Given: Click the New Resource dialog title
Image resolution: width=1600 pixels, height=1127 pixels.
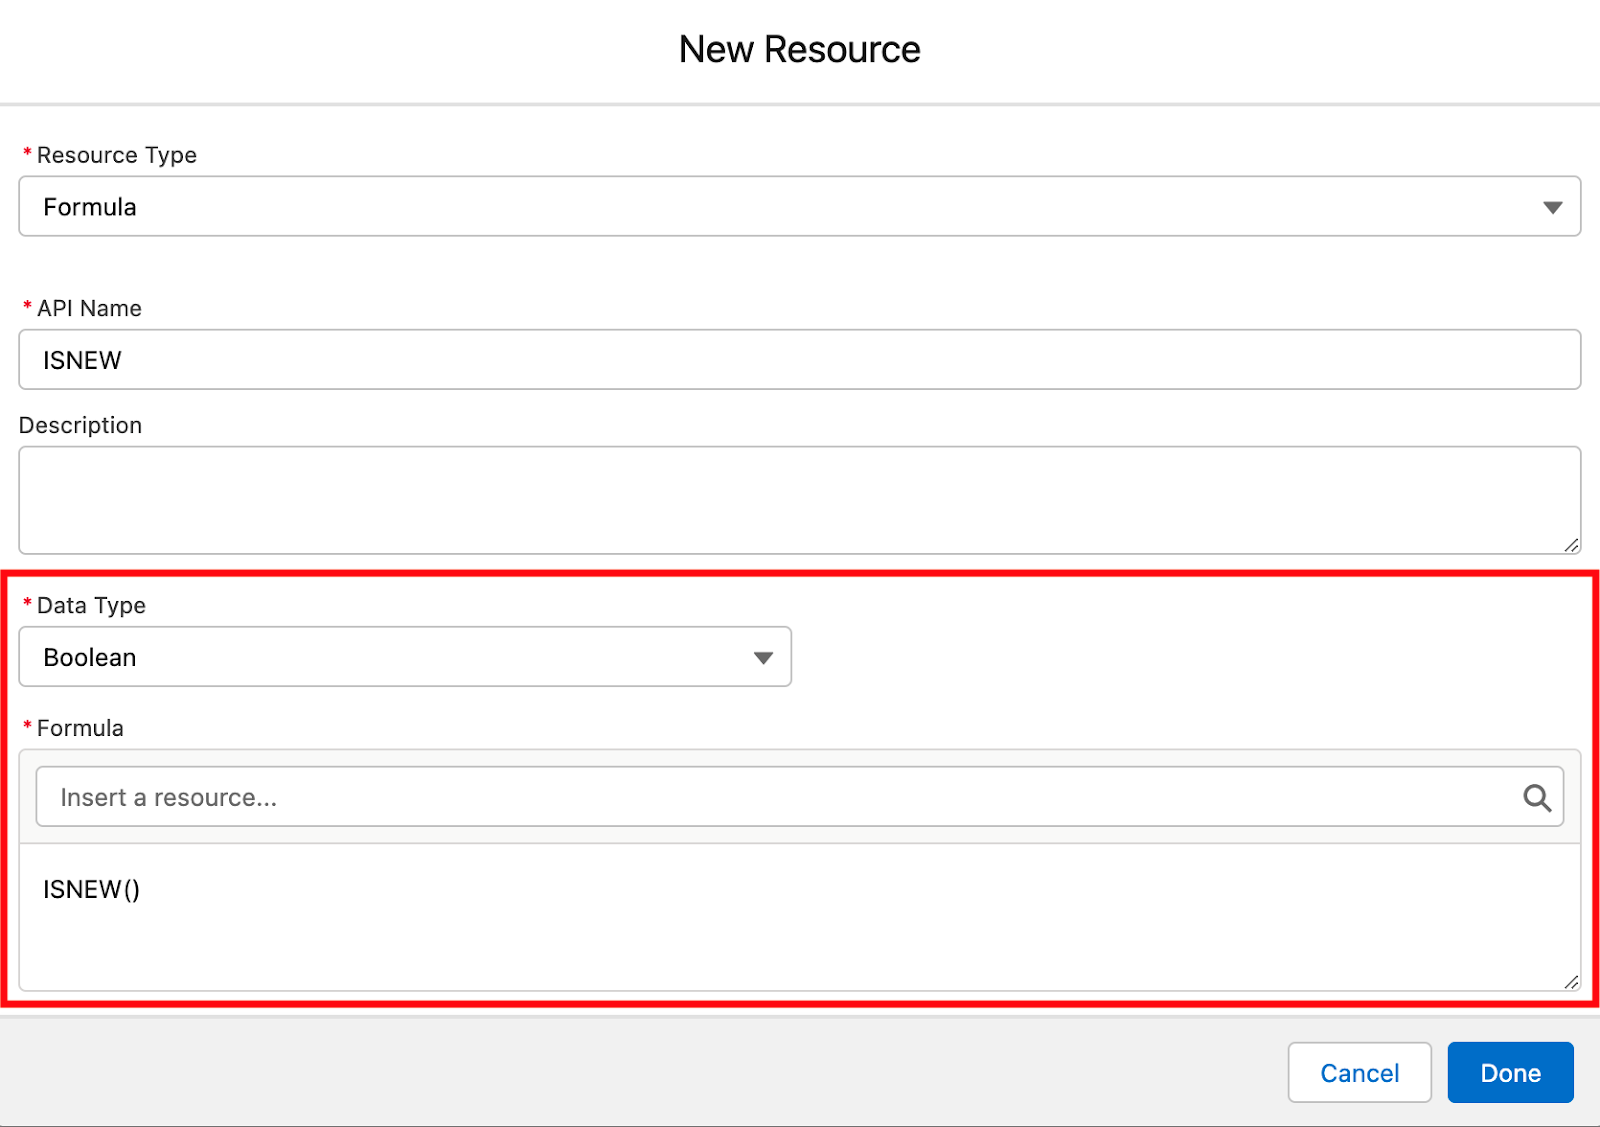Looking at the screenshot, I should (x=799, y=49).
